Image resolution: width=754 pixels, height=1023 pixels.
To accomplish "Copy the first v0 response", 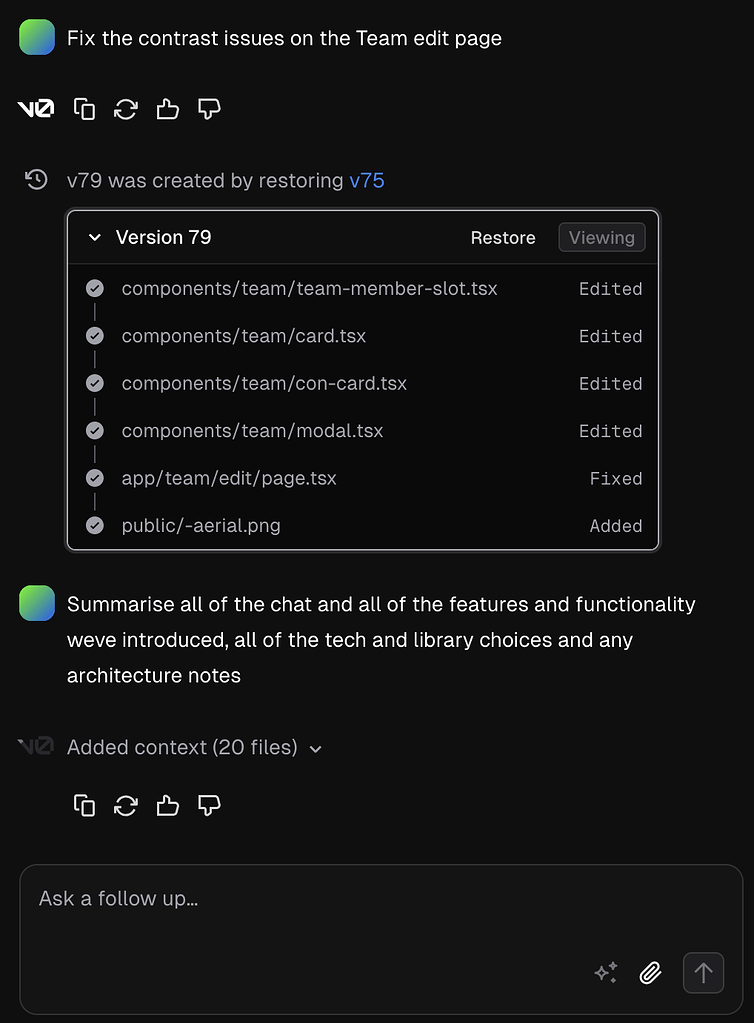I will pyautogui.click(x=85, y=108).
